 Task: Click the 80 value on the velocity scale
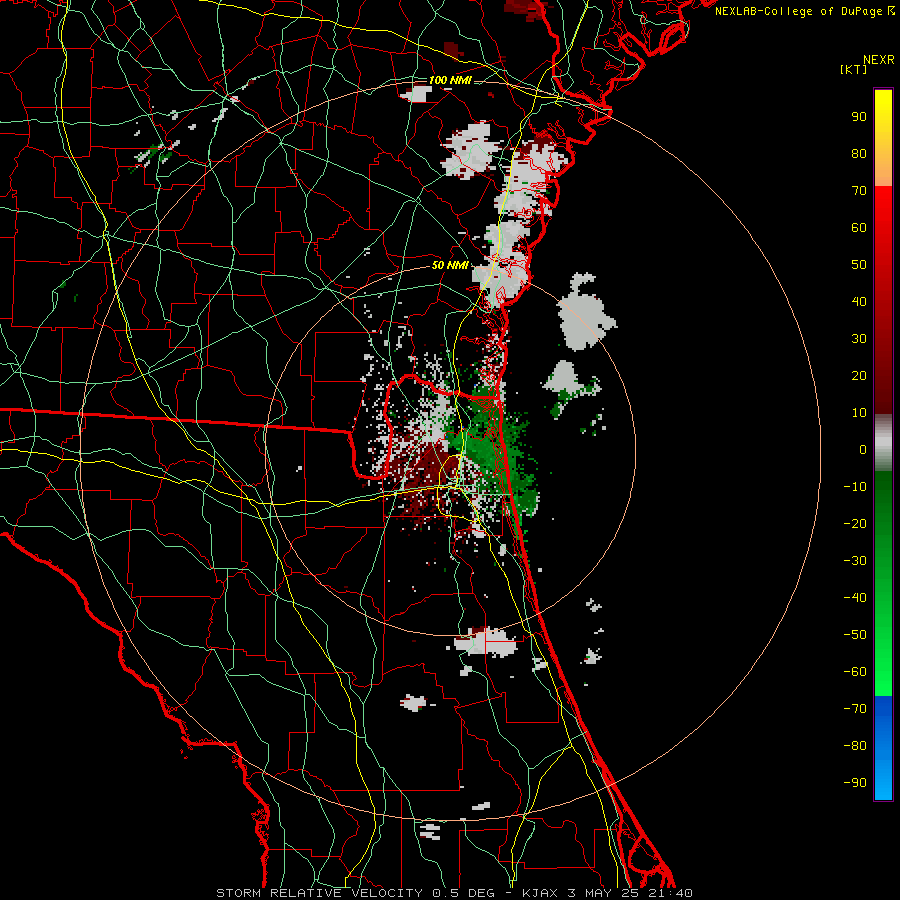(x=859, y=153)
